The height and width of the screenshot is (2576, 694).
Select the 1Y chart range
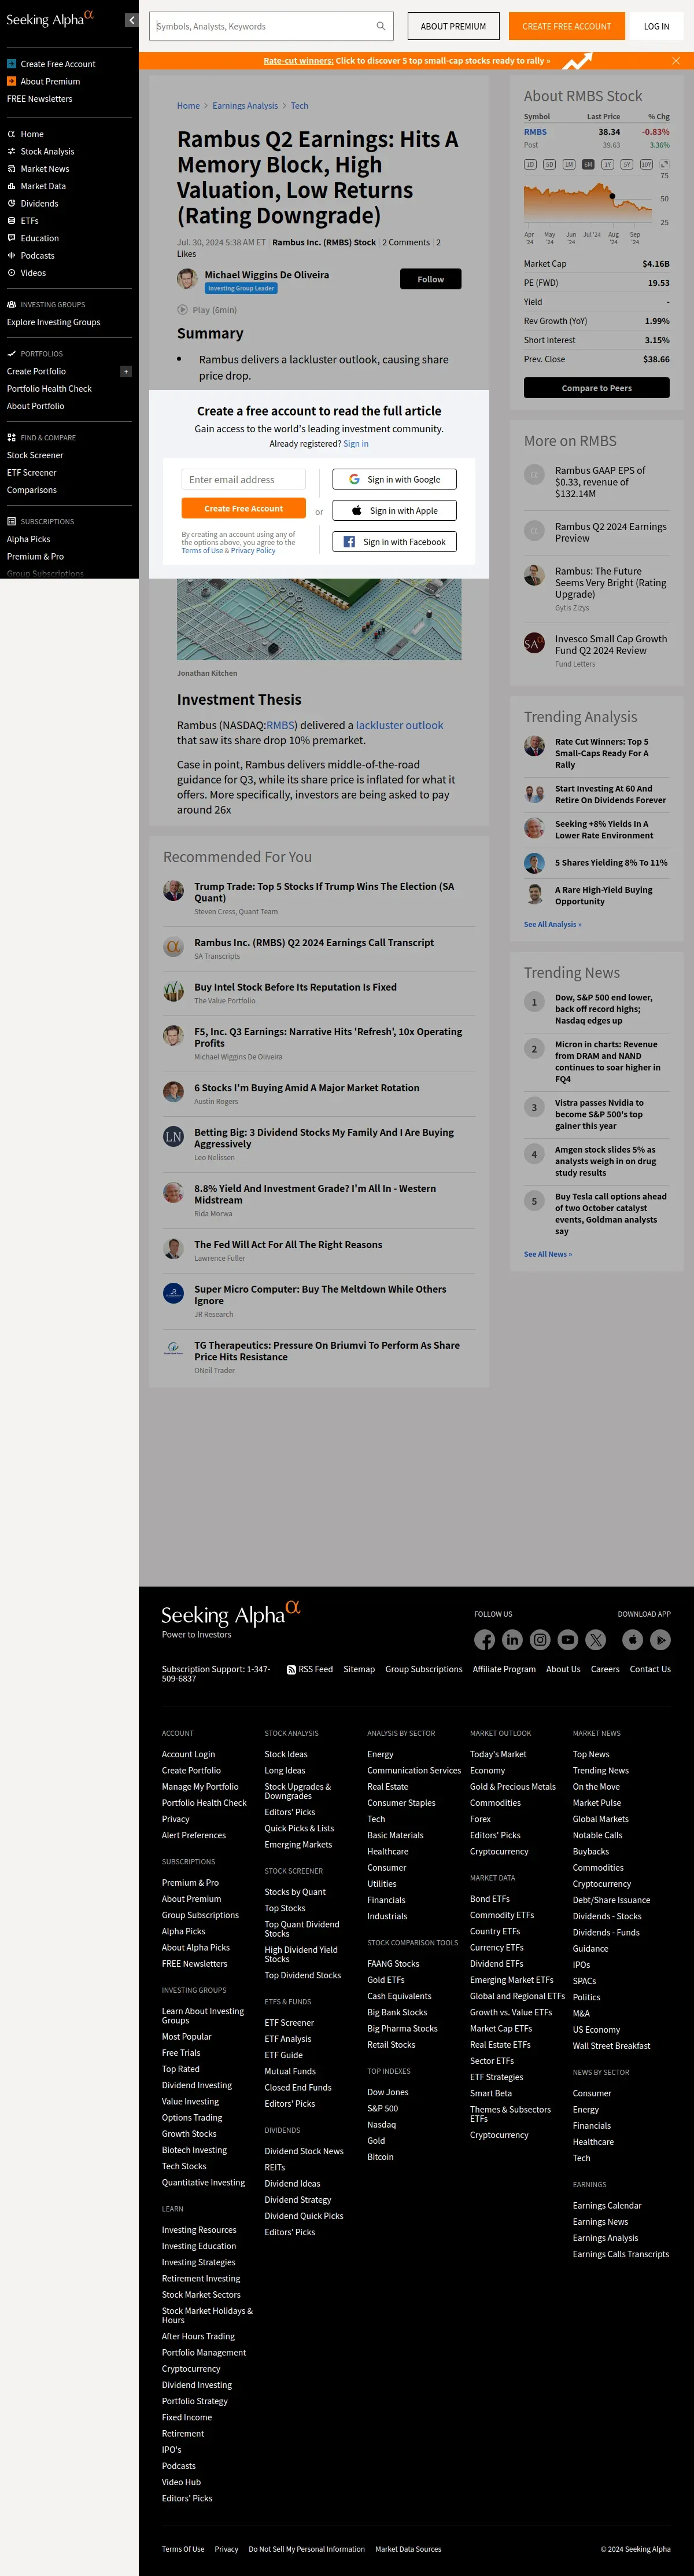(x=607, y=164)
